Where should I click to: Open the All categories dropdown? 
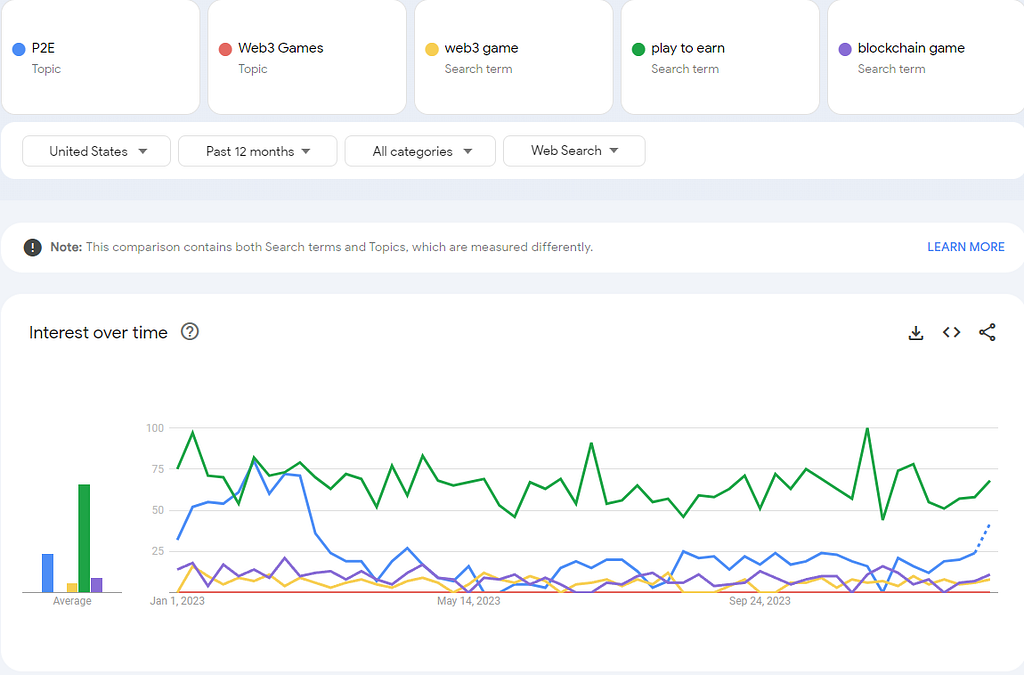click(420, 151)
